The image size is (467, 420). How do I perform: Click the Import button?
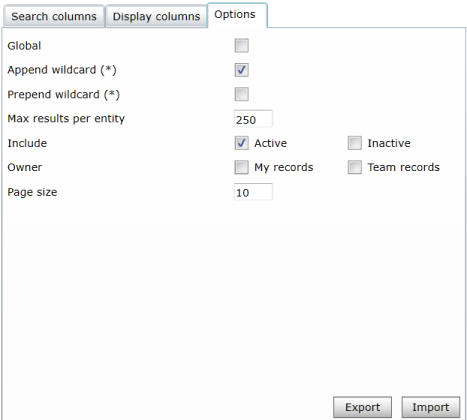[431, 407]
